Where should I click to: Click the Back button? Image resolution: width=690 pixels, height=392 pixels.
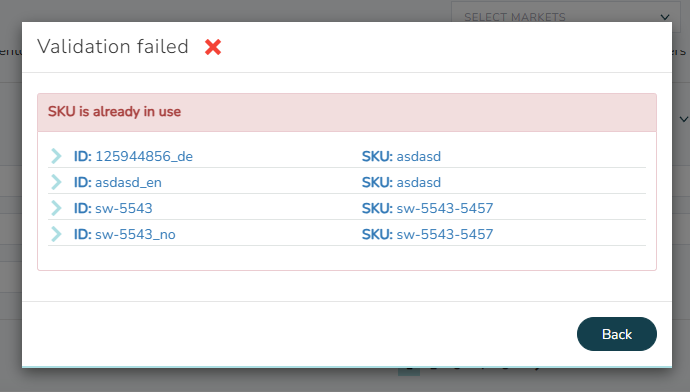click(x=617, y=334)
